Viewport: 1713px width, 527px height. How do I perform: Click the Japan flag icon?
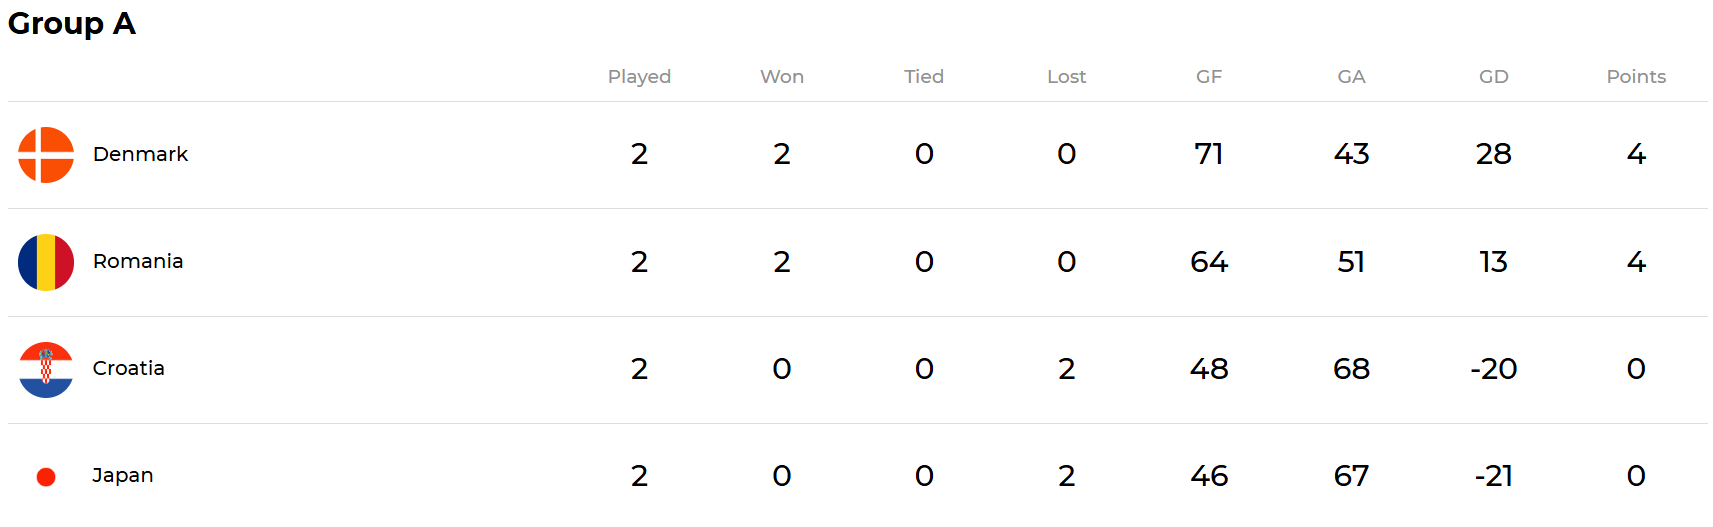click(46, 477)
